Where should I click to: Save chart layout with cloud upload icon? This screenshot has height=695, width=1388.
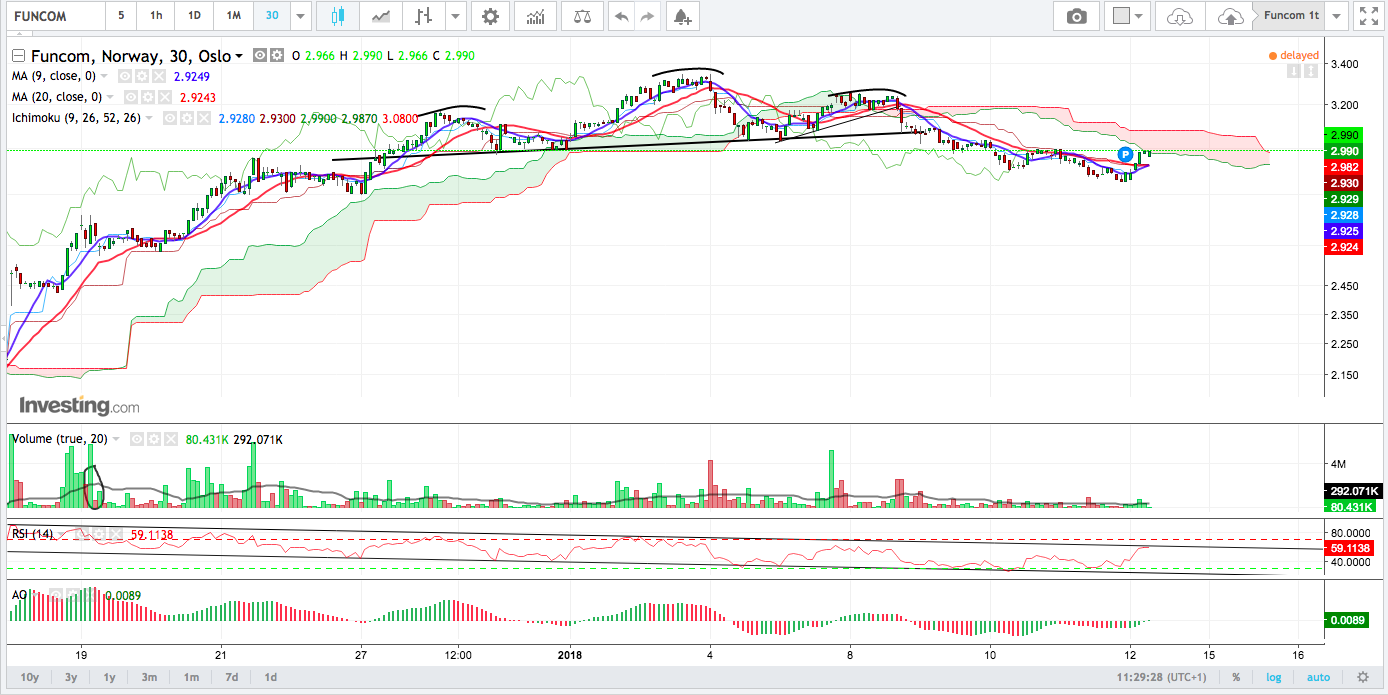point(1231,16)
